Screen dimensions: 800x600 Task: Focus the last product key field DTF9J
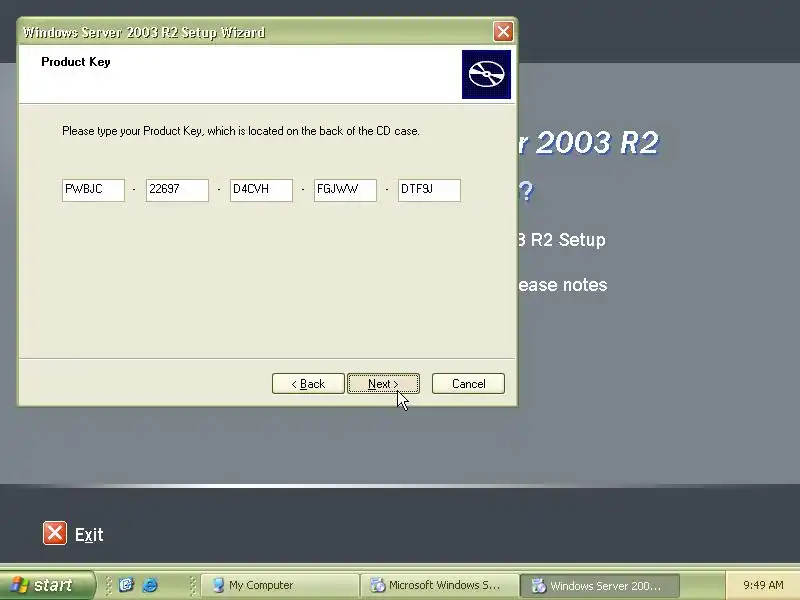tap(429, 190)
